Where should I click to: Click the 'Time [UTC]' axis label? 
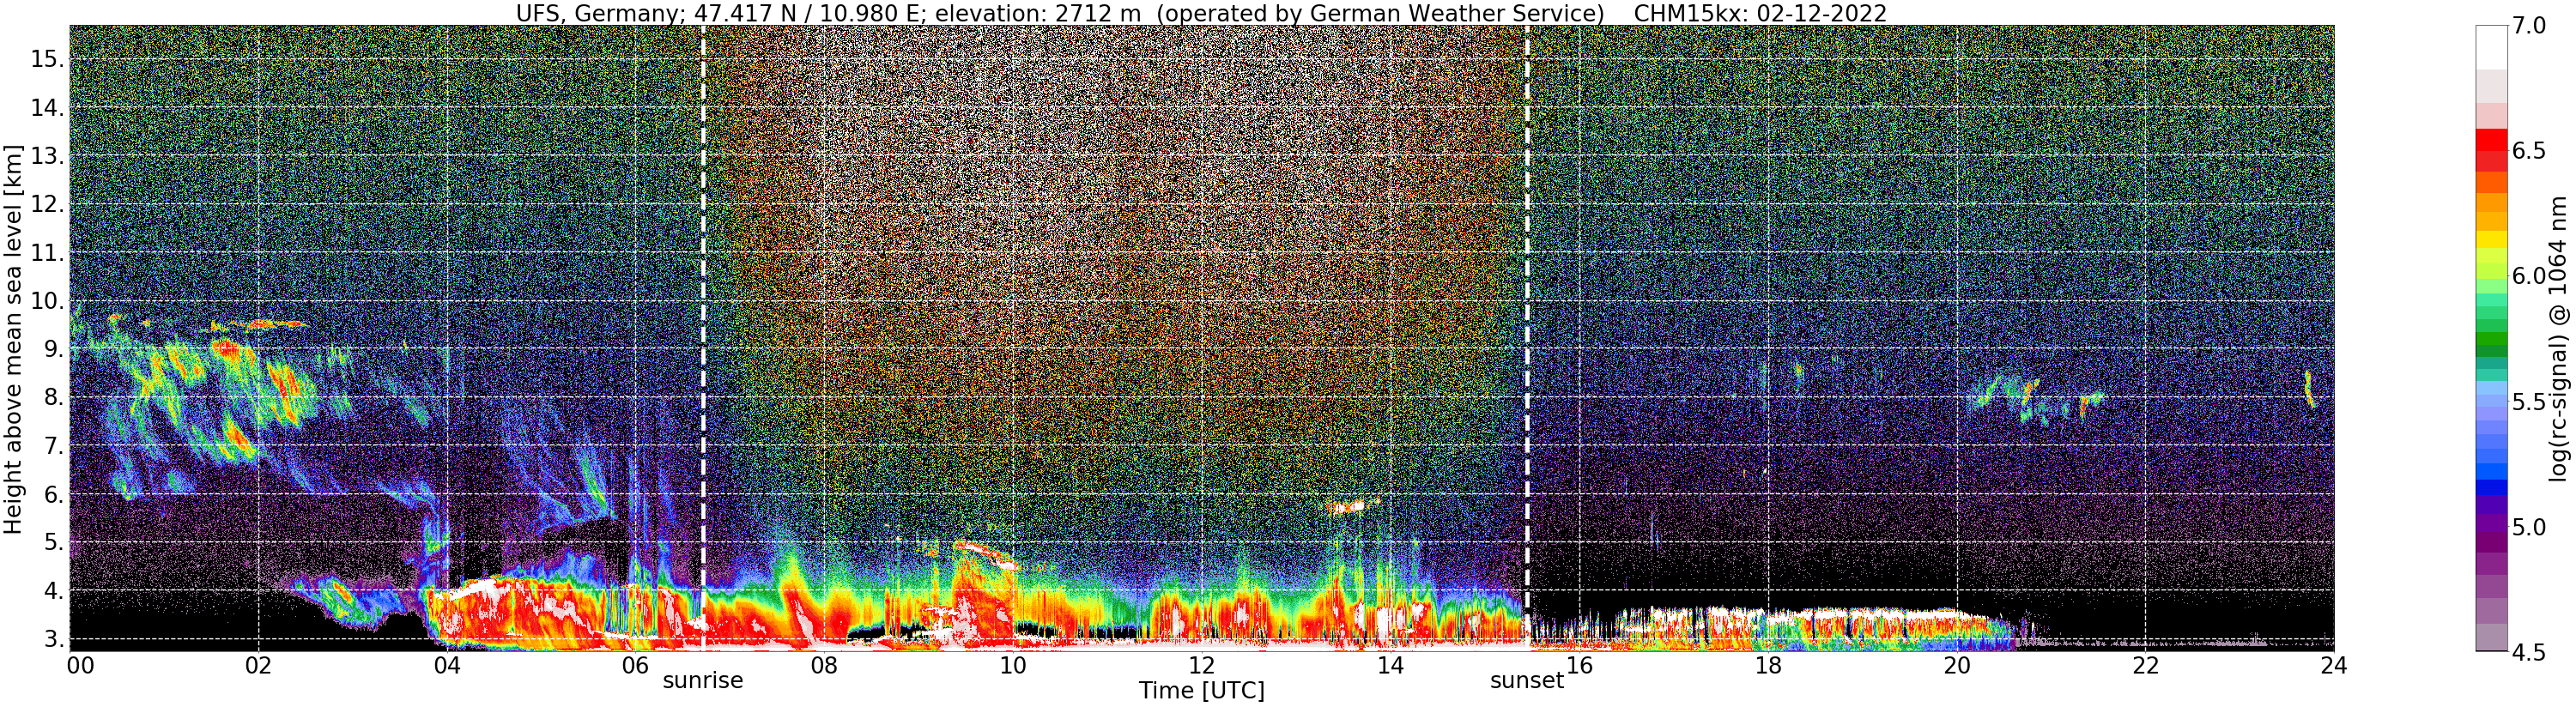click(x=1201, y=691)
